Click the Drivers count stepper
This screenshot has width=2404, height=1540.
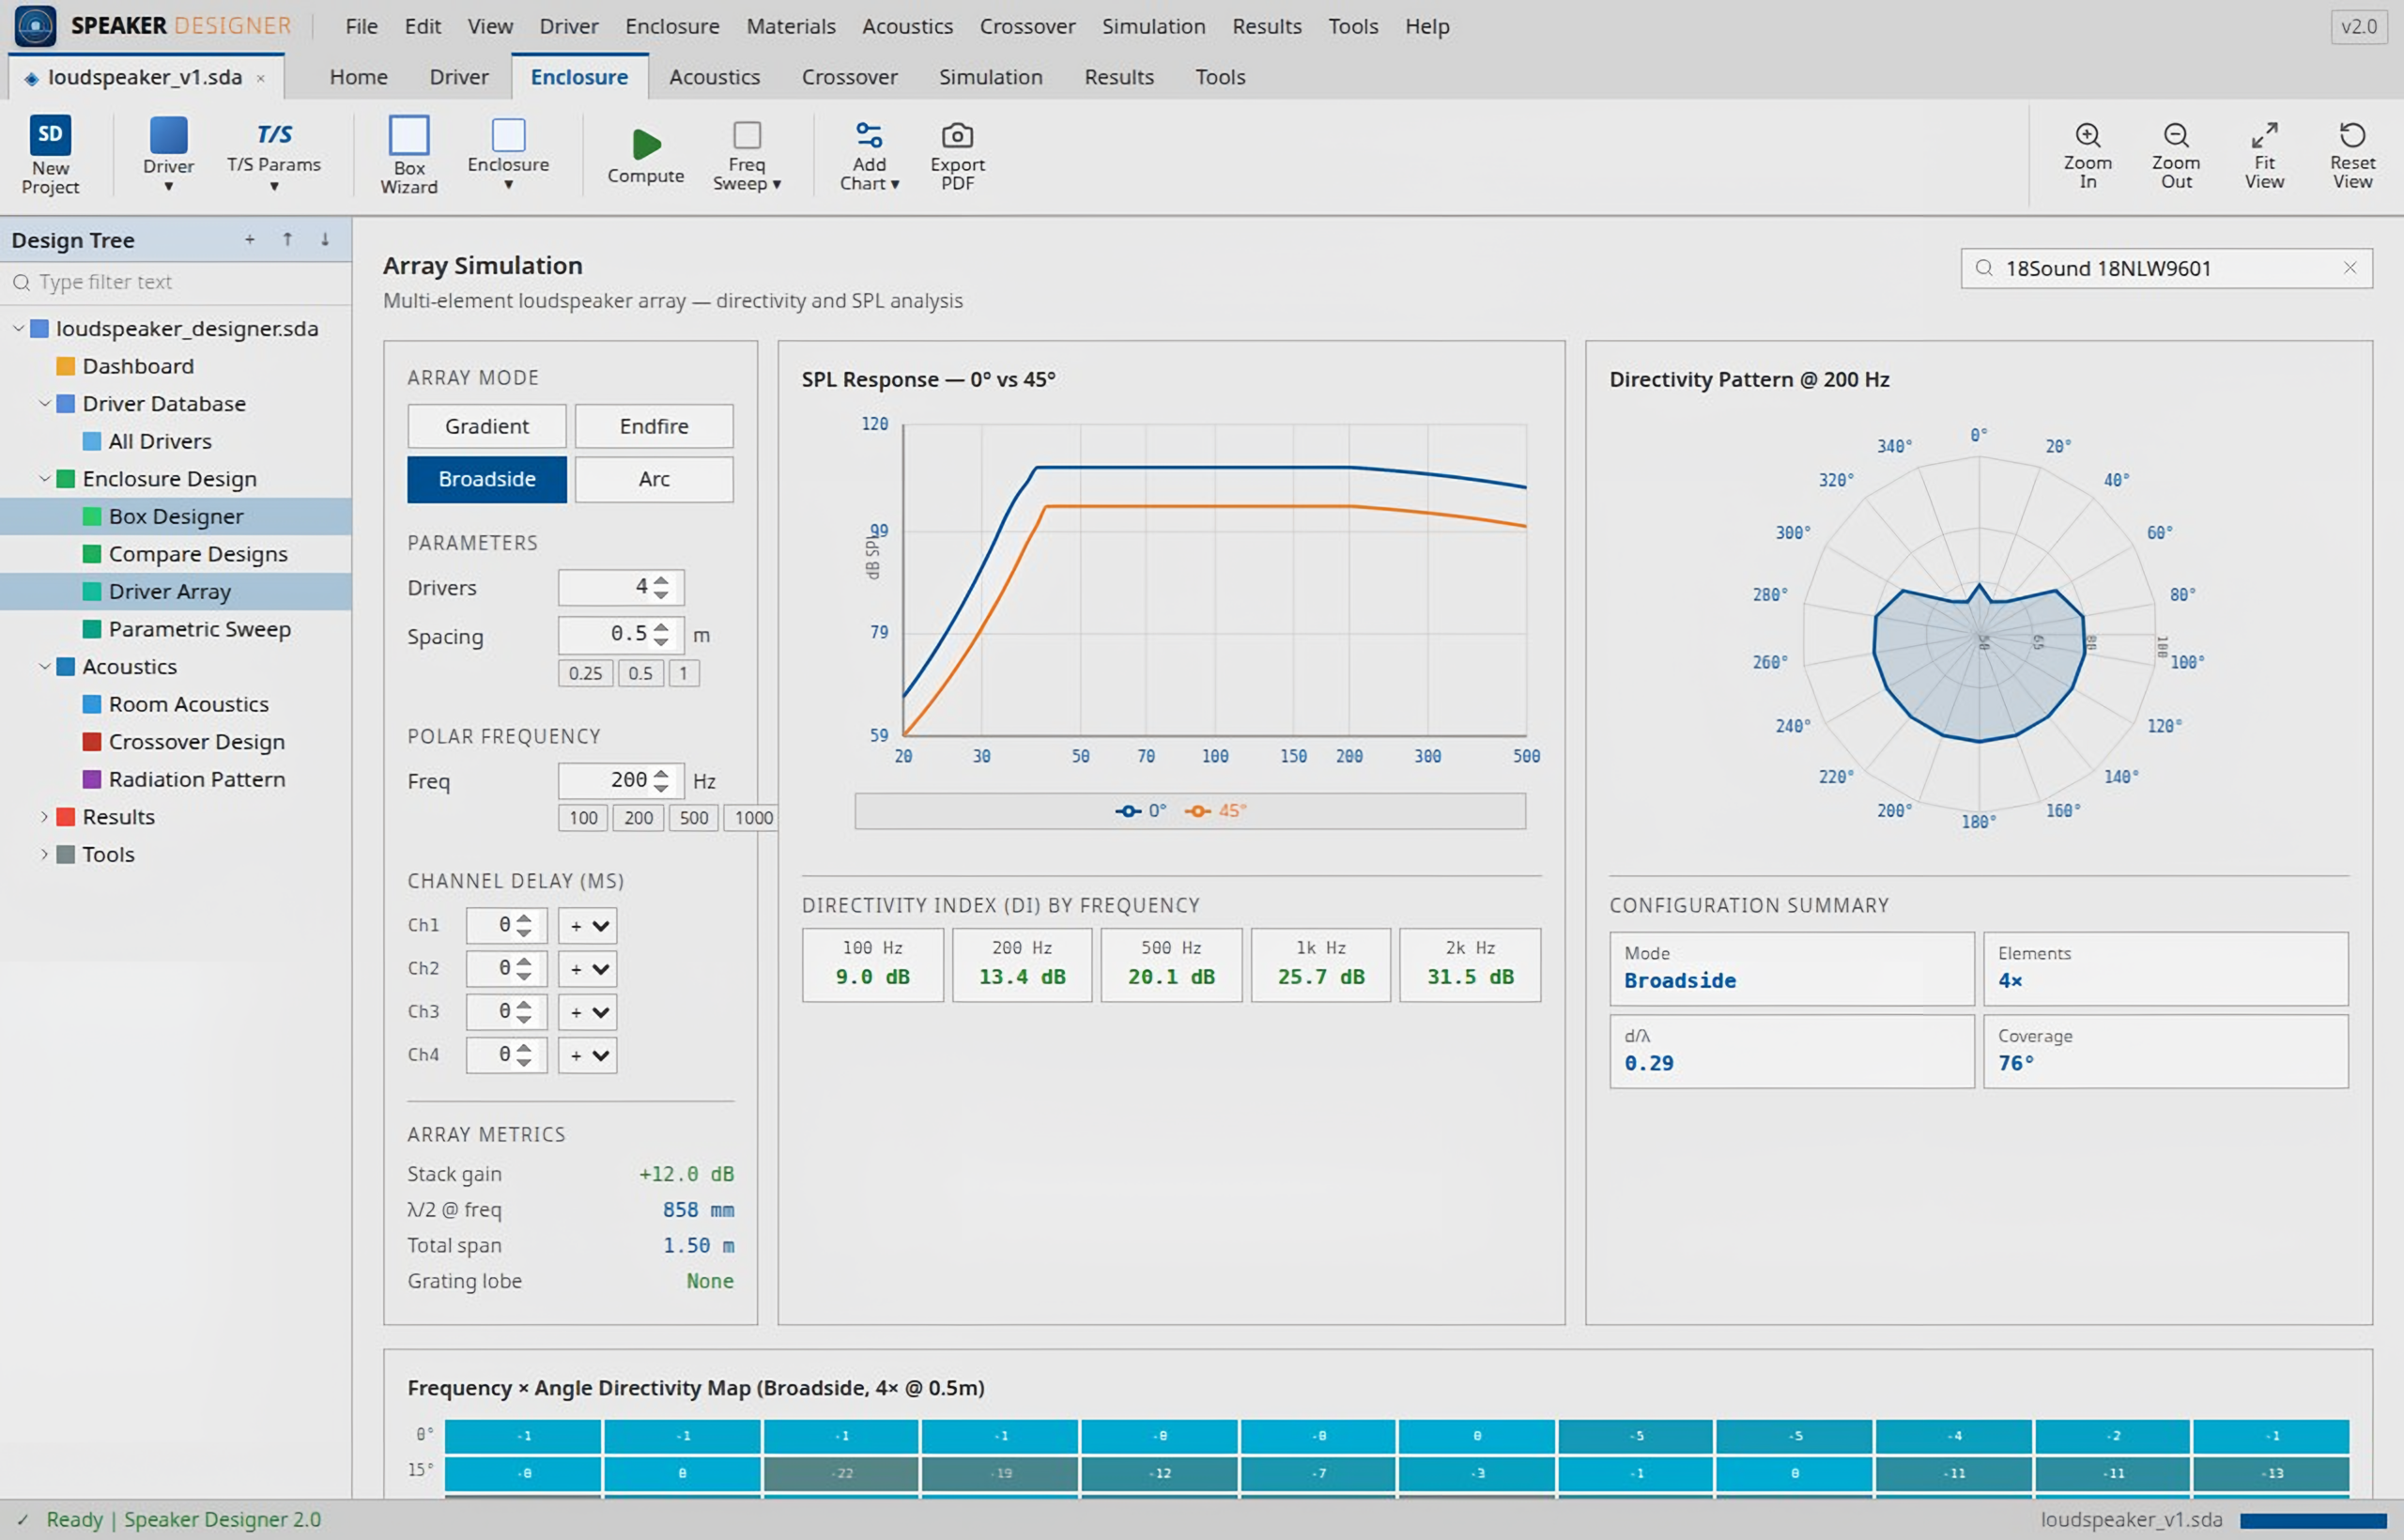pyautogui.click(x=661, y=588)
